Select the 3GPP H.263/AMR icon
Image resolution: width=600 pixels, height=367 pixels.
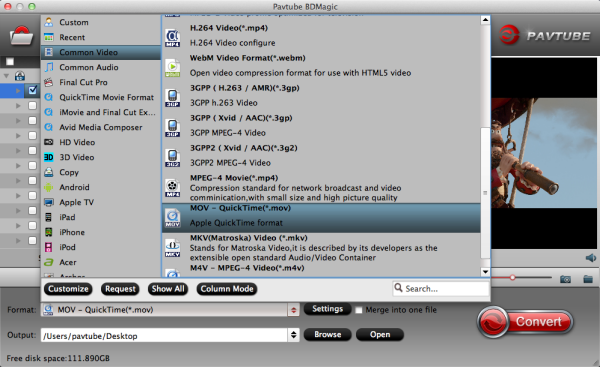(173, 98)
